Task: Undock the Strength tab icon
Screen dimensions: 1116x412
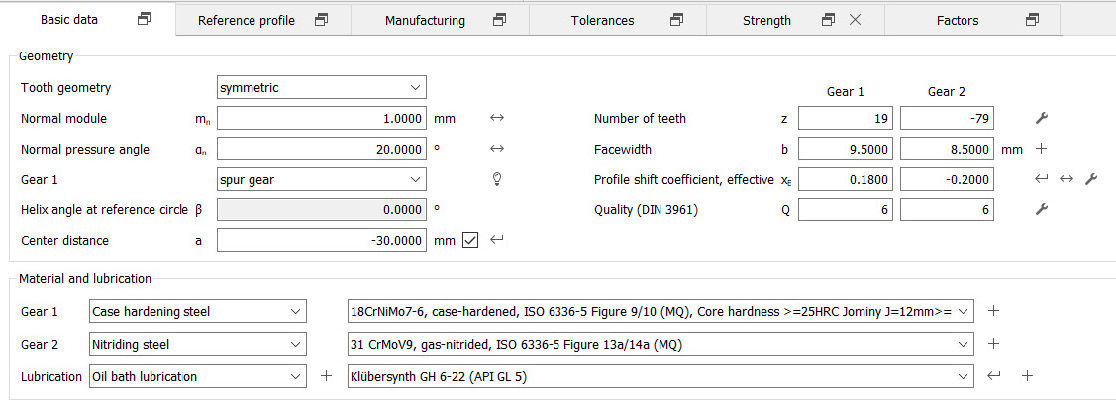Action: (828, 20)
